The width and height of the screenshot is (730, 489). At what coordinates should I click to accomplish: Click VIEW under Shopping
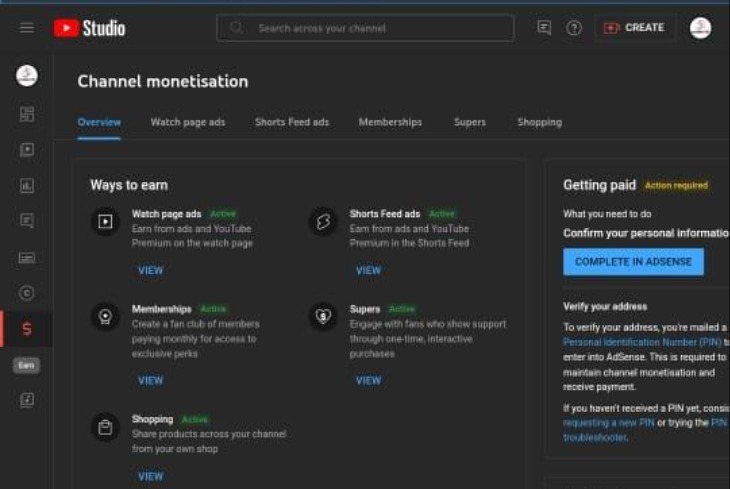[x=151, y=476]
